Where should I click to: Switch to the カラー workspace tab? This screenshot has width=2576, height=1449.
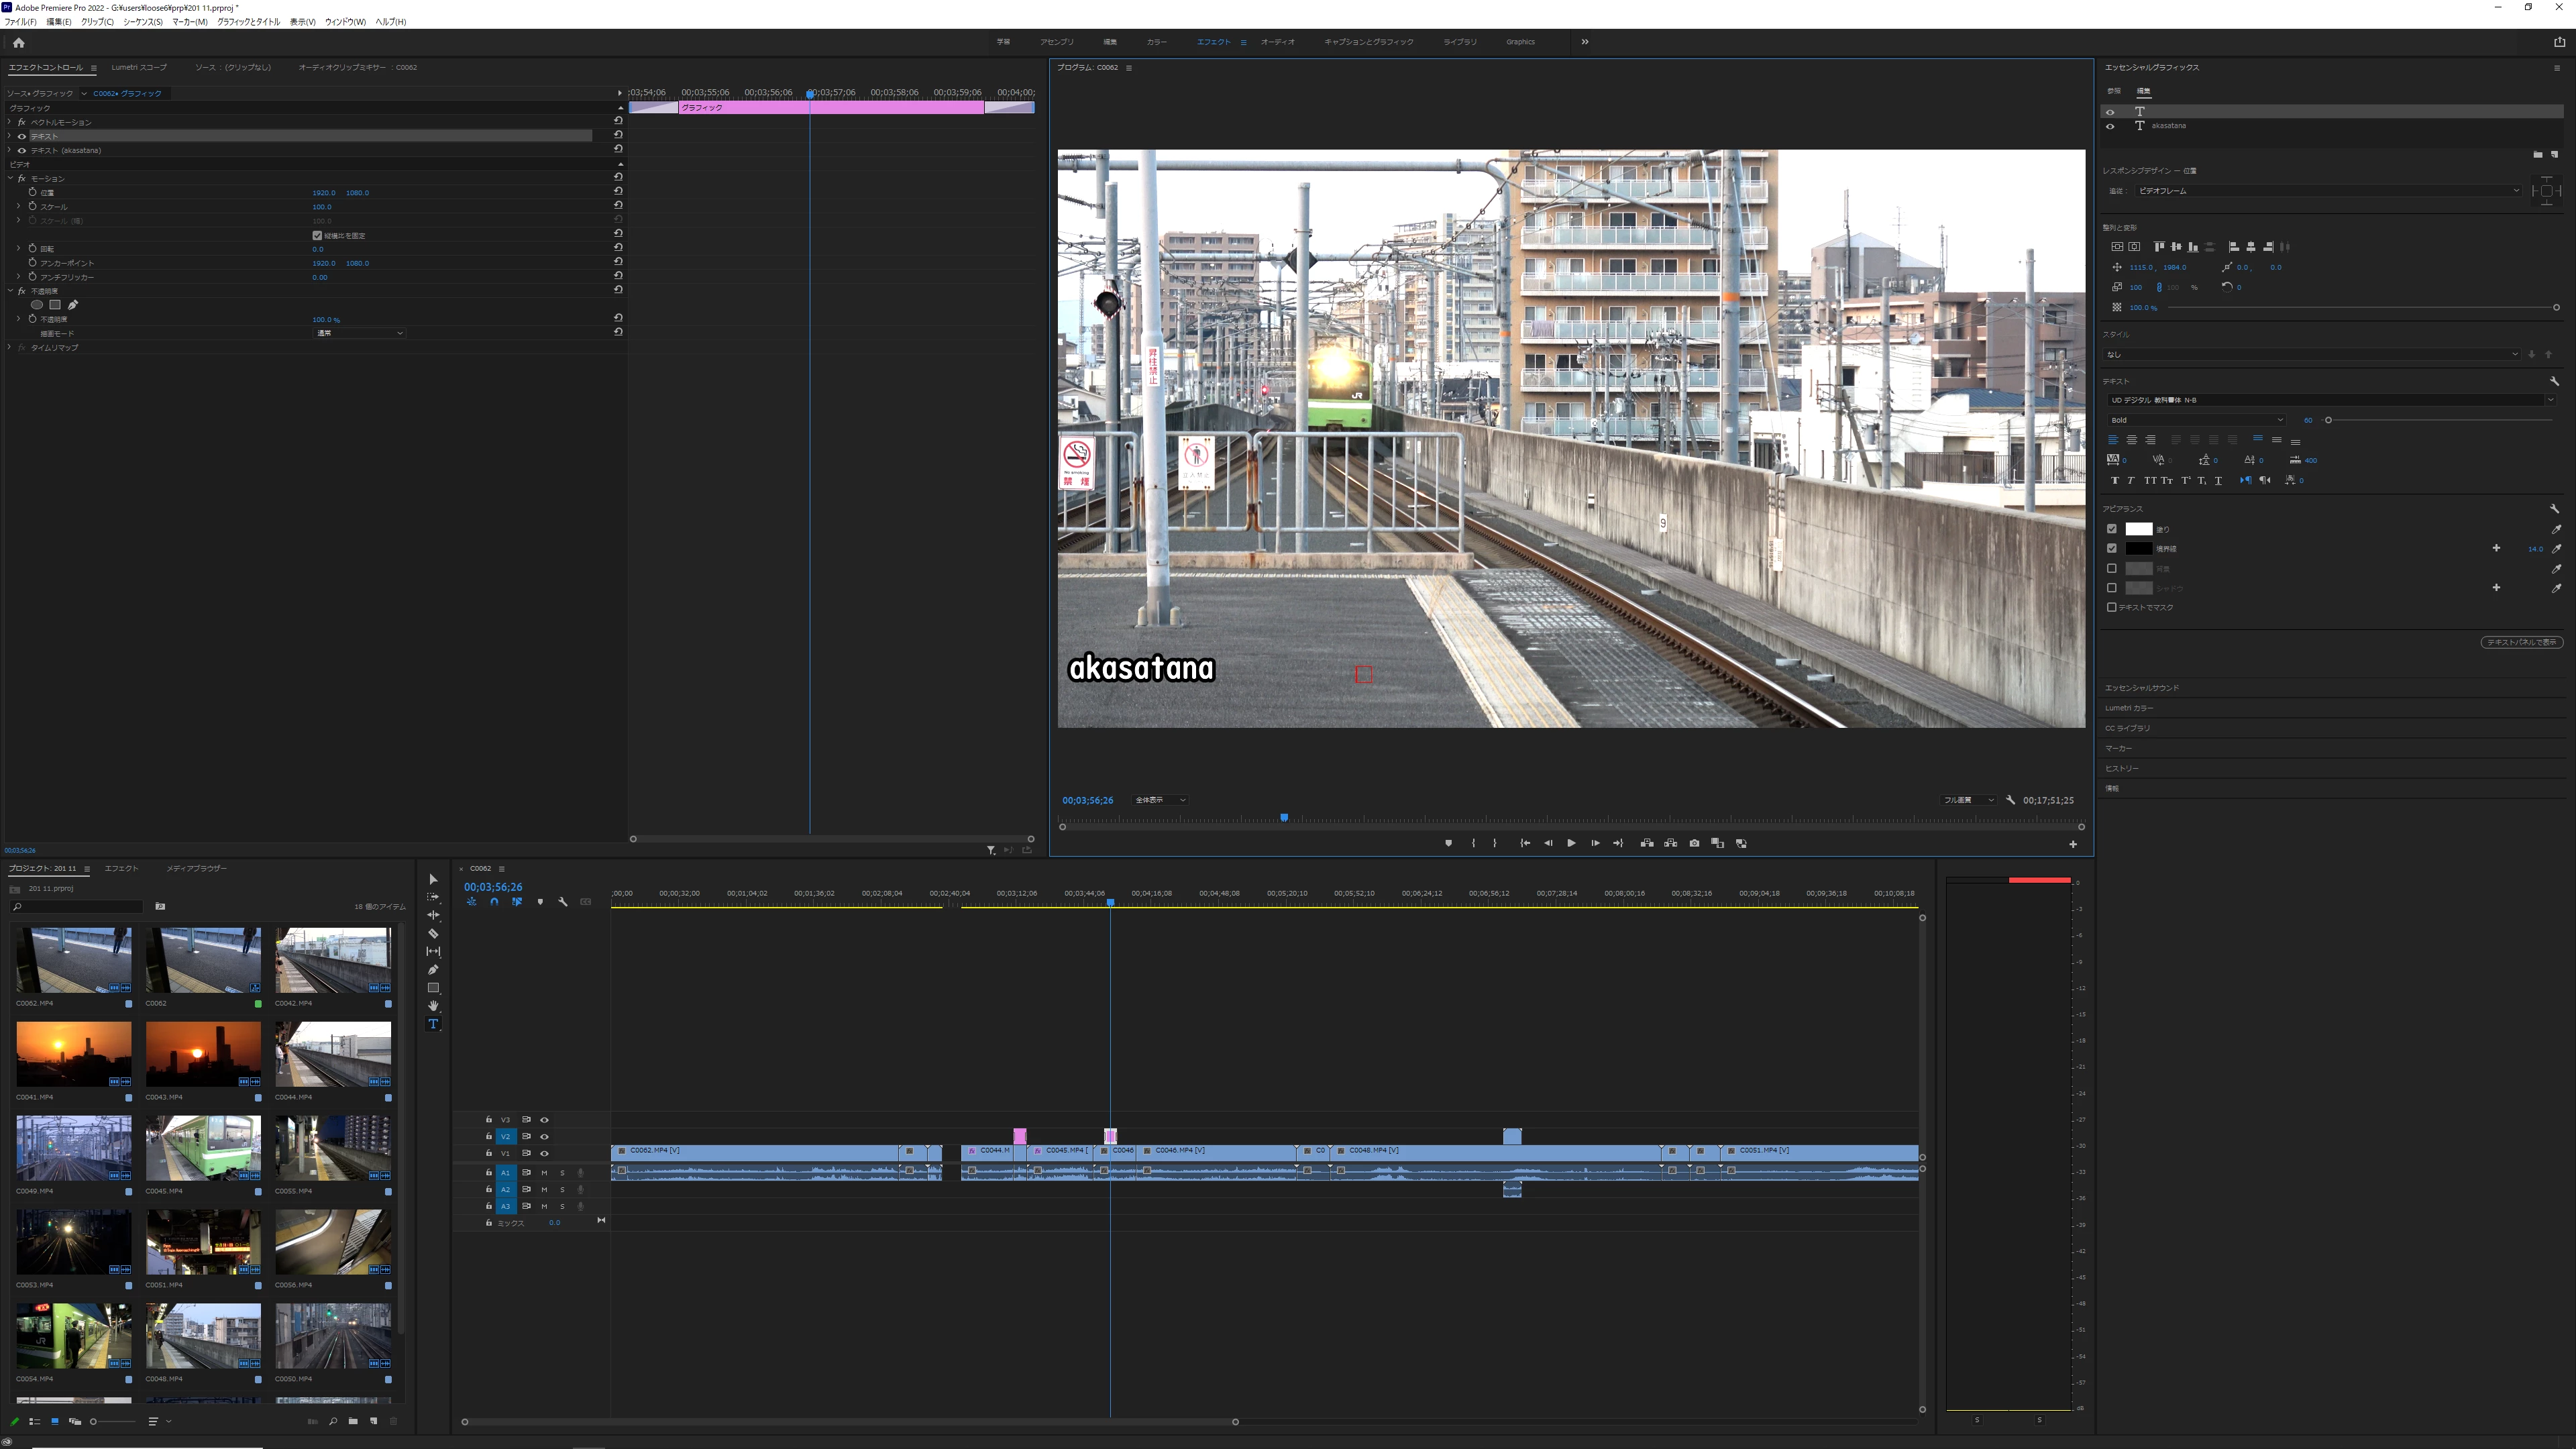click(1156, 42)
